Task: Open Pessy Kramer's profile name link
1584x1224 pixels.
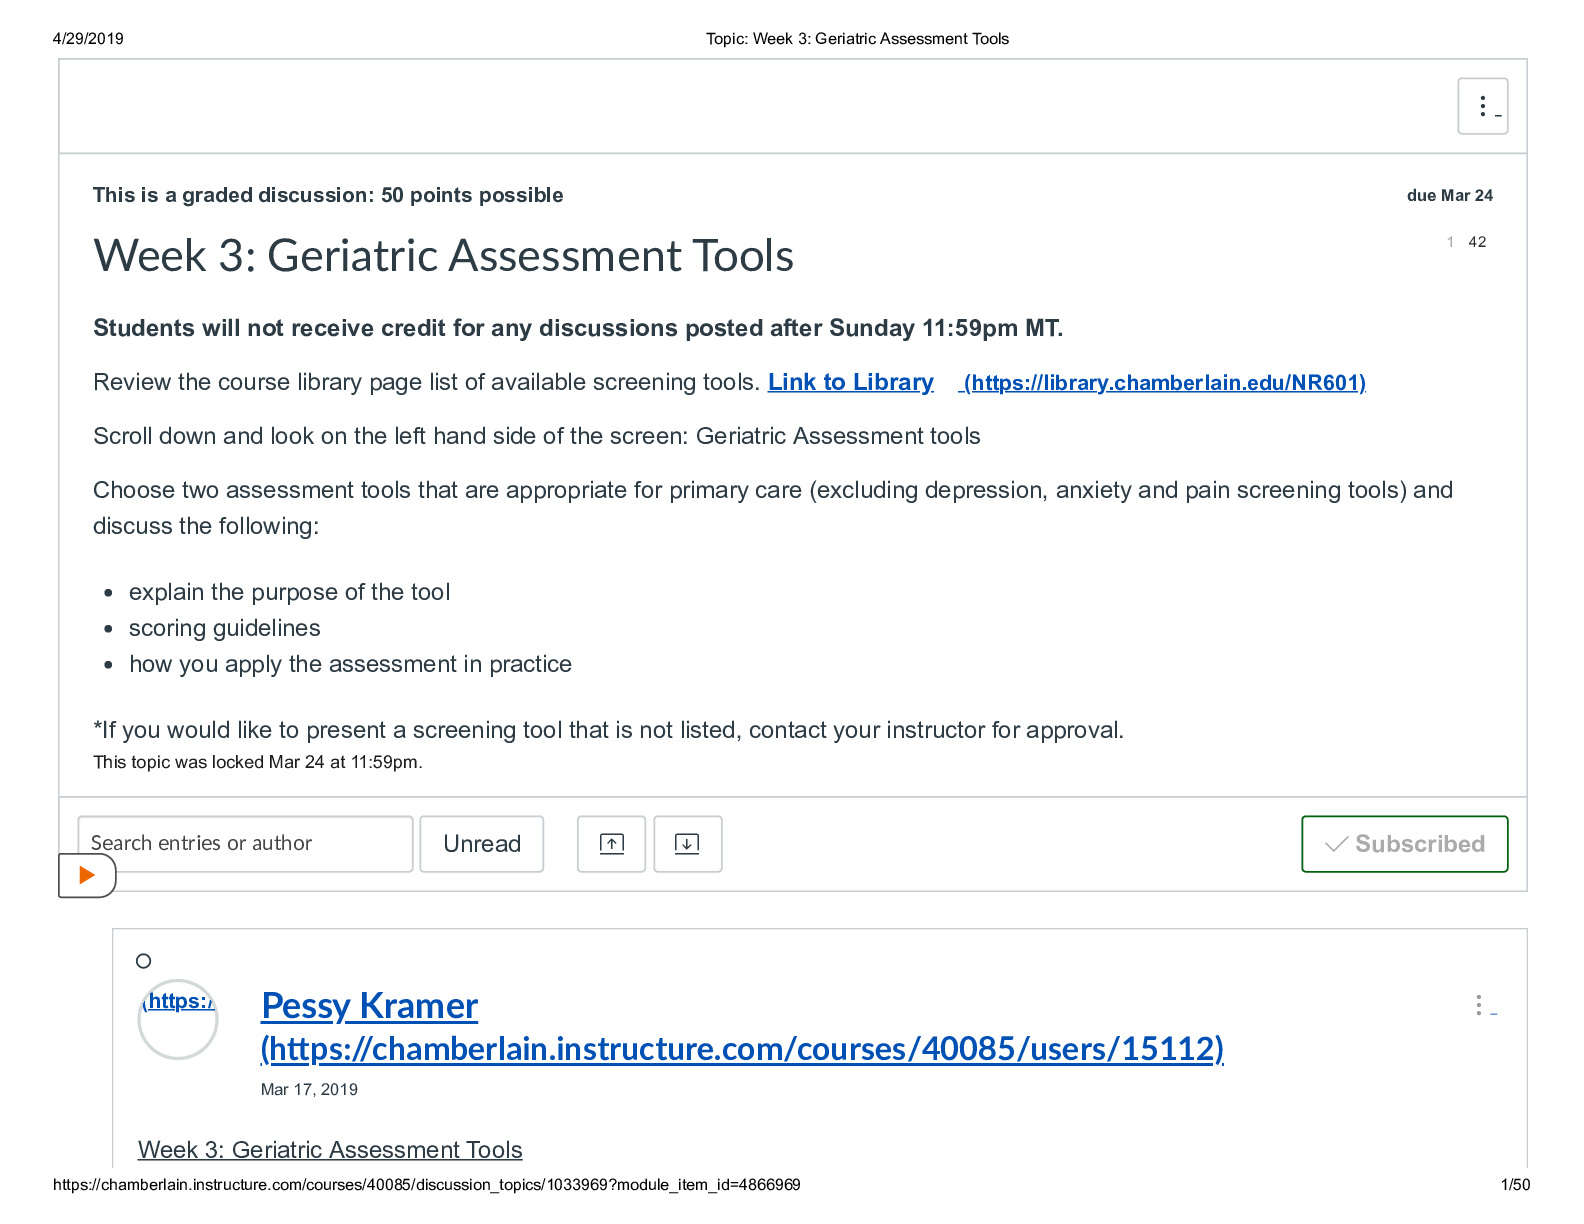Action: pyautogui.click(x=369, y=1005)
